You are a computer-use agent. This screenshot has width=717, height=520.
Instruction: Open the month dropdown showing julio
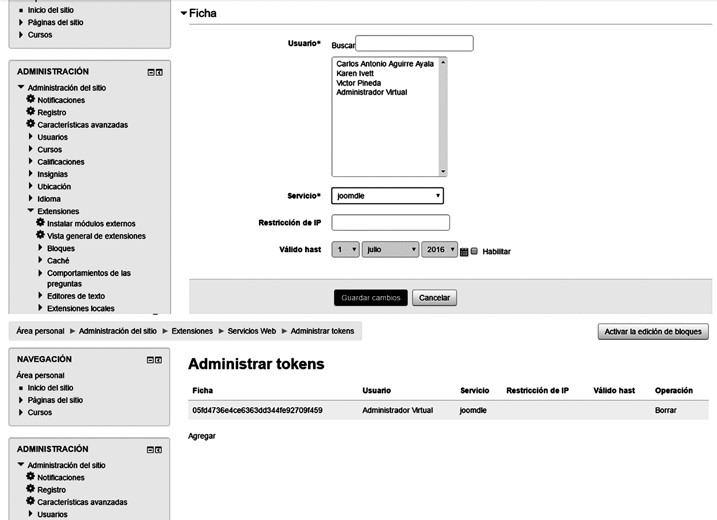390,249
